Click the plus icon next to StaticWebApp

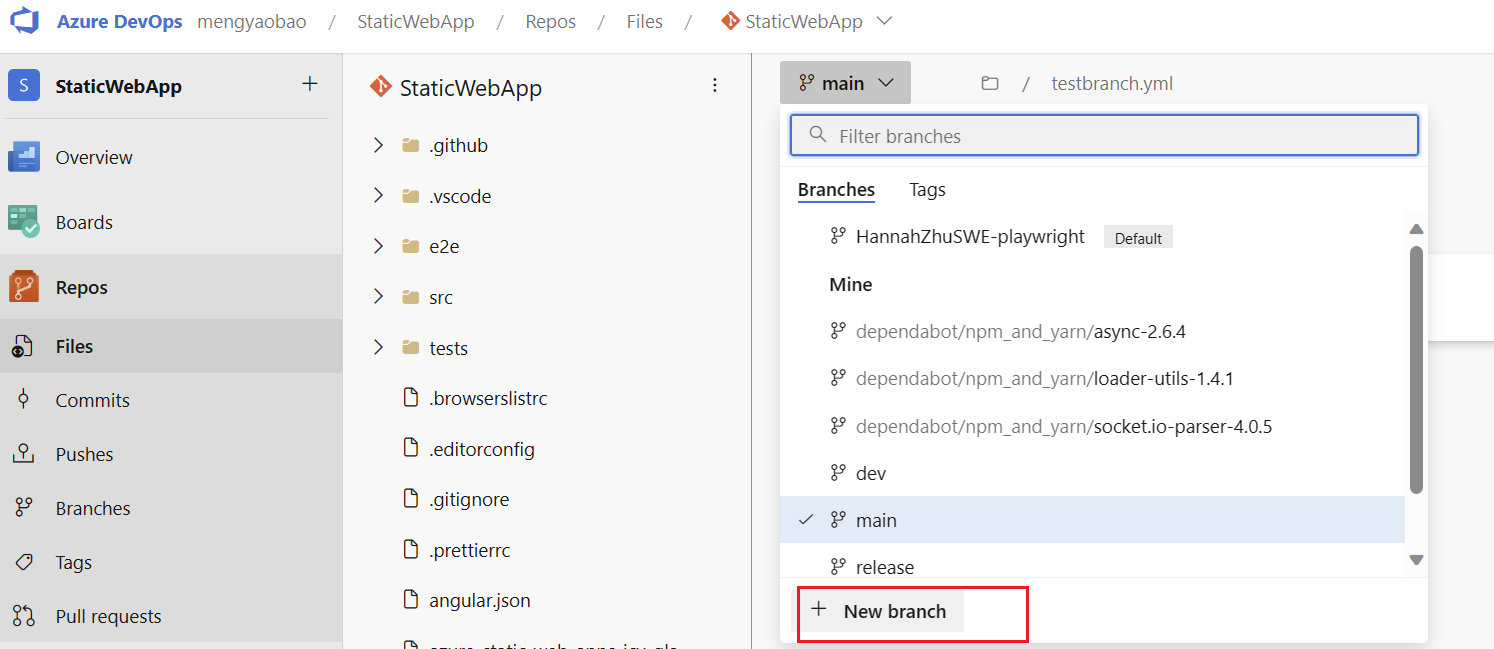coord(310,84)
